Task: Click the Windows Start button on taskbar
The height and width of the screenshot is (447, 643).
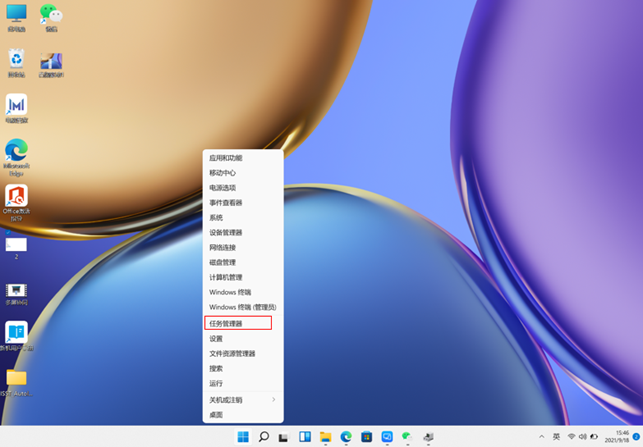Action: pos(244,437)
